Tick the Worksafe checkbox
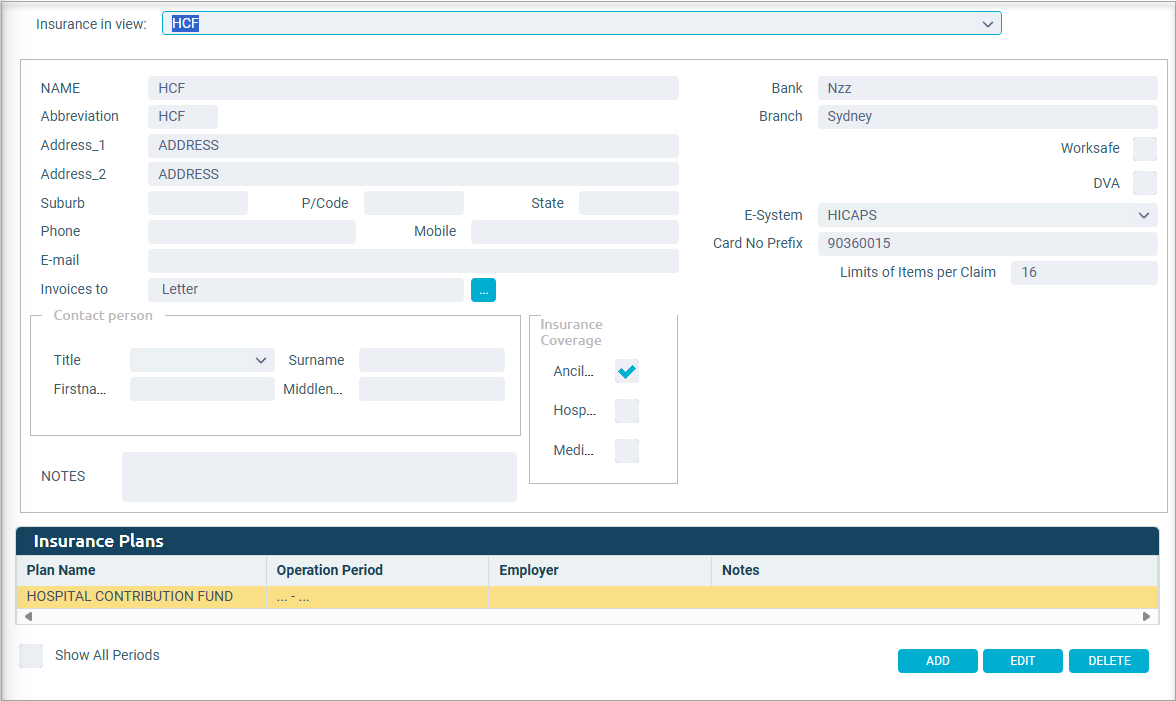The height and width of the screenshot is (701, 1176). (1144, 148)
